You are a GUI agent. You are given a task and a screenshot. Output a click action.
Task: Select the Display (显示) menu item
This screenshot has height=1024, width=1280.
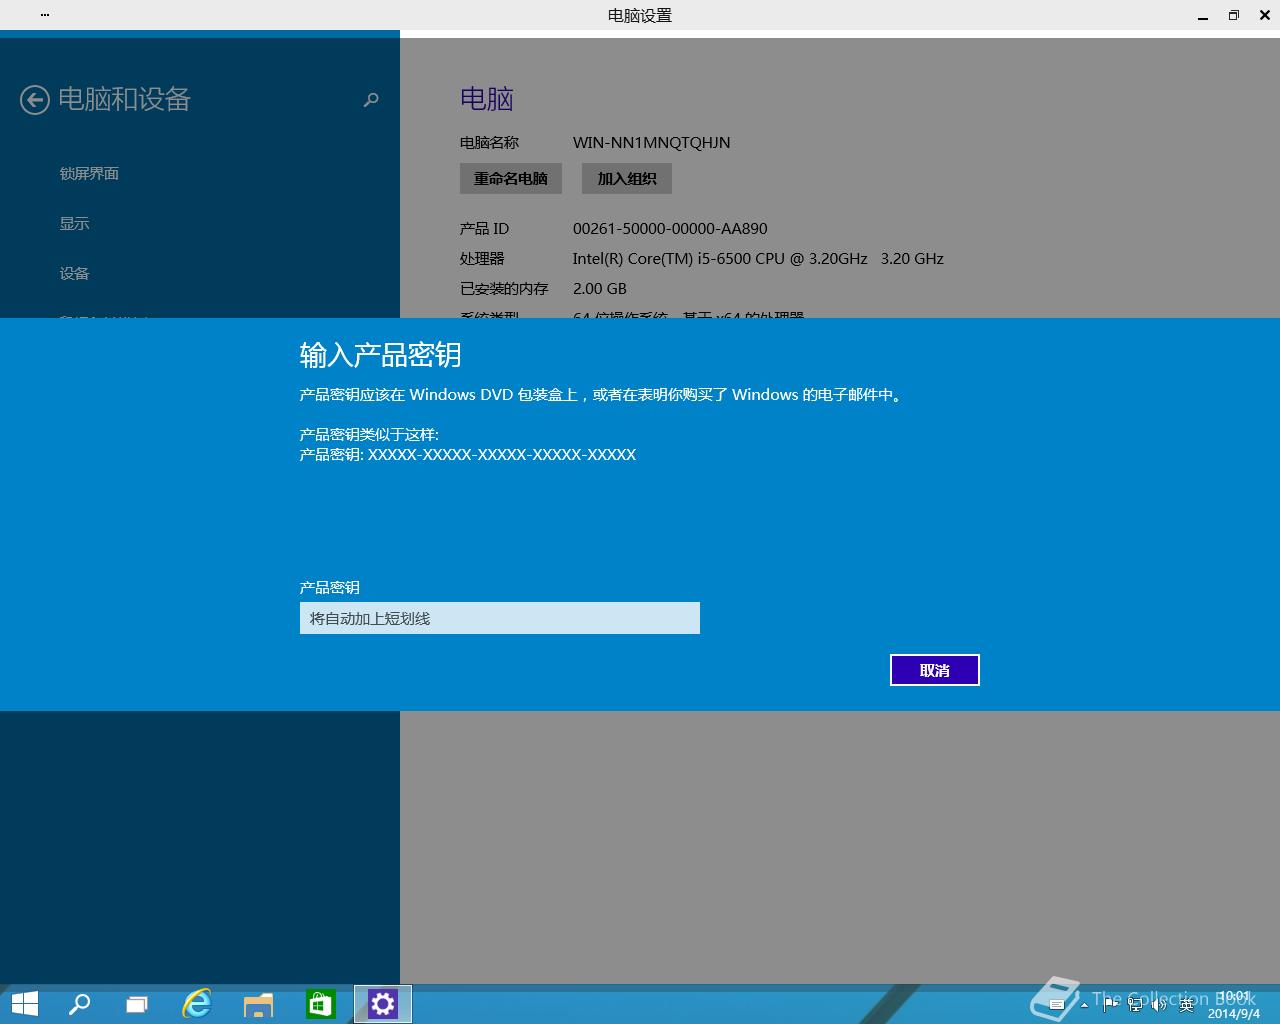click(x=74, y=223)
